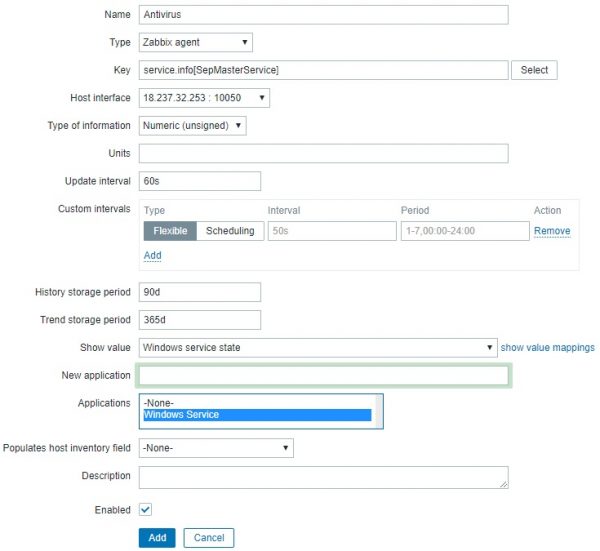Click the History storage period field
The image size is (600, 551).
(x=200, y=292)
